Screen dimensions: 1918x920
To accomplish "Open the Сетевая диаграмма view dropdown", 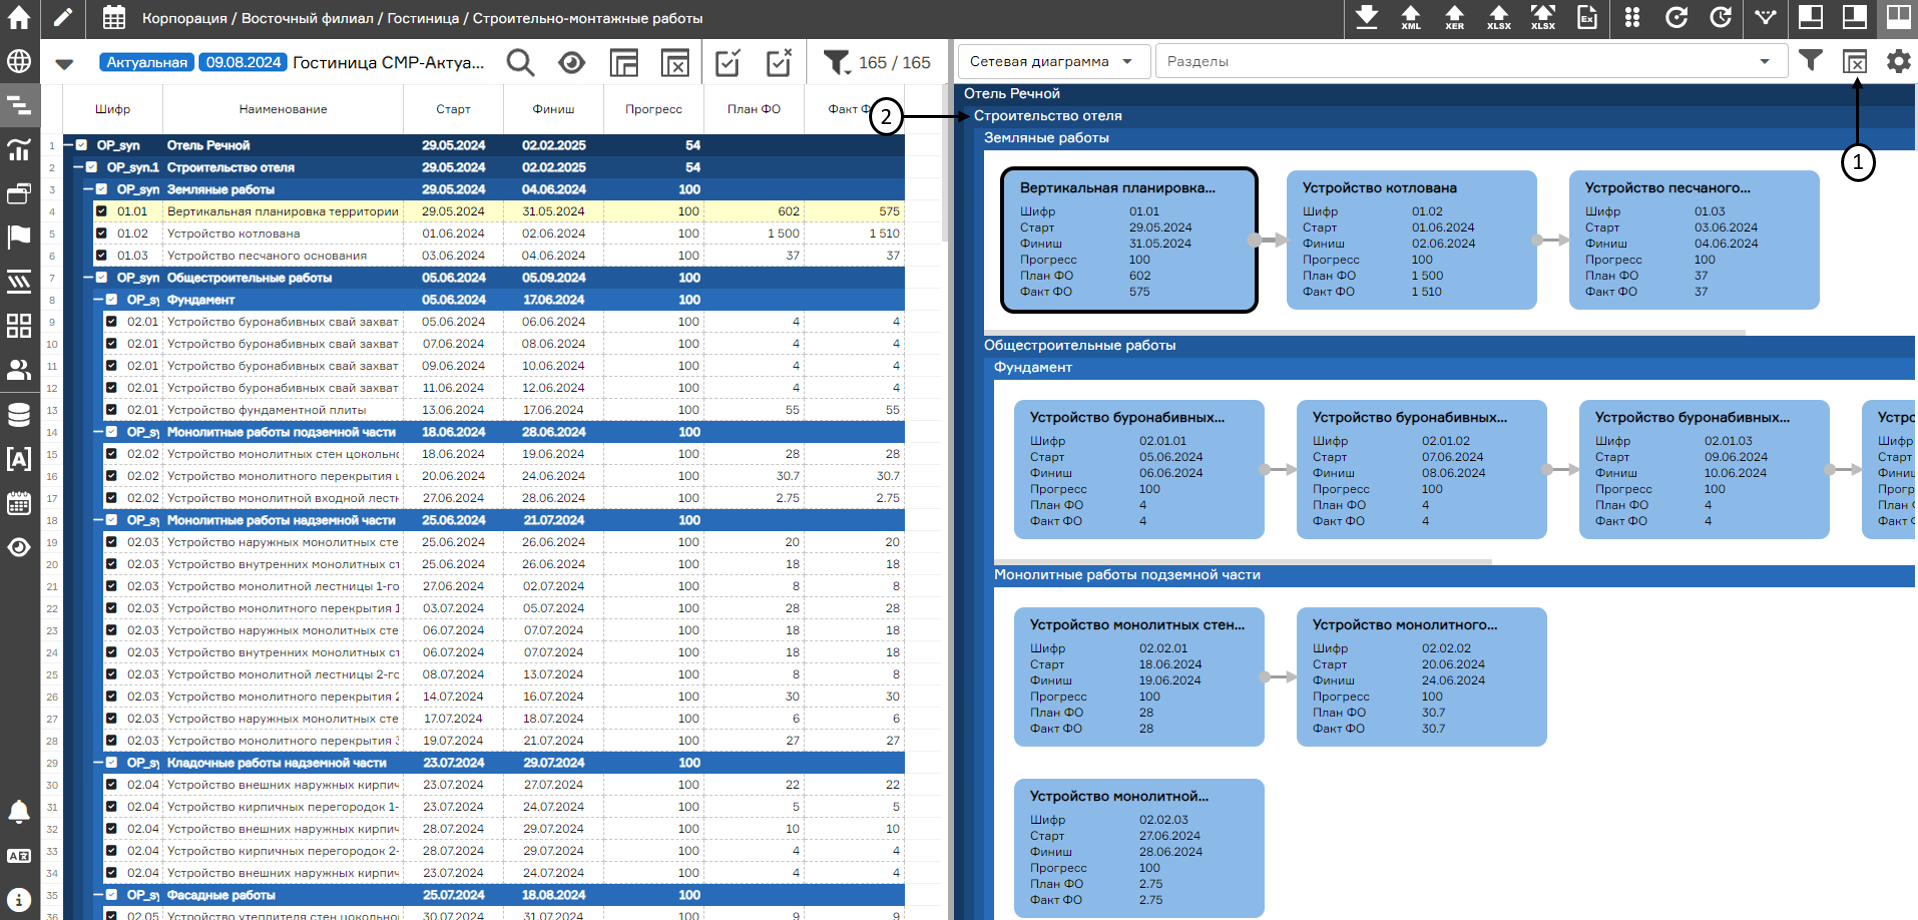I will coord(1052,61).
